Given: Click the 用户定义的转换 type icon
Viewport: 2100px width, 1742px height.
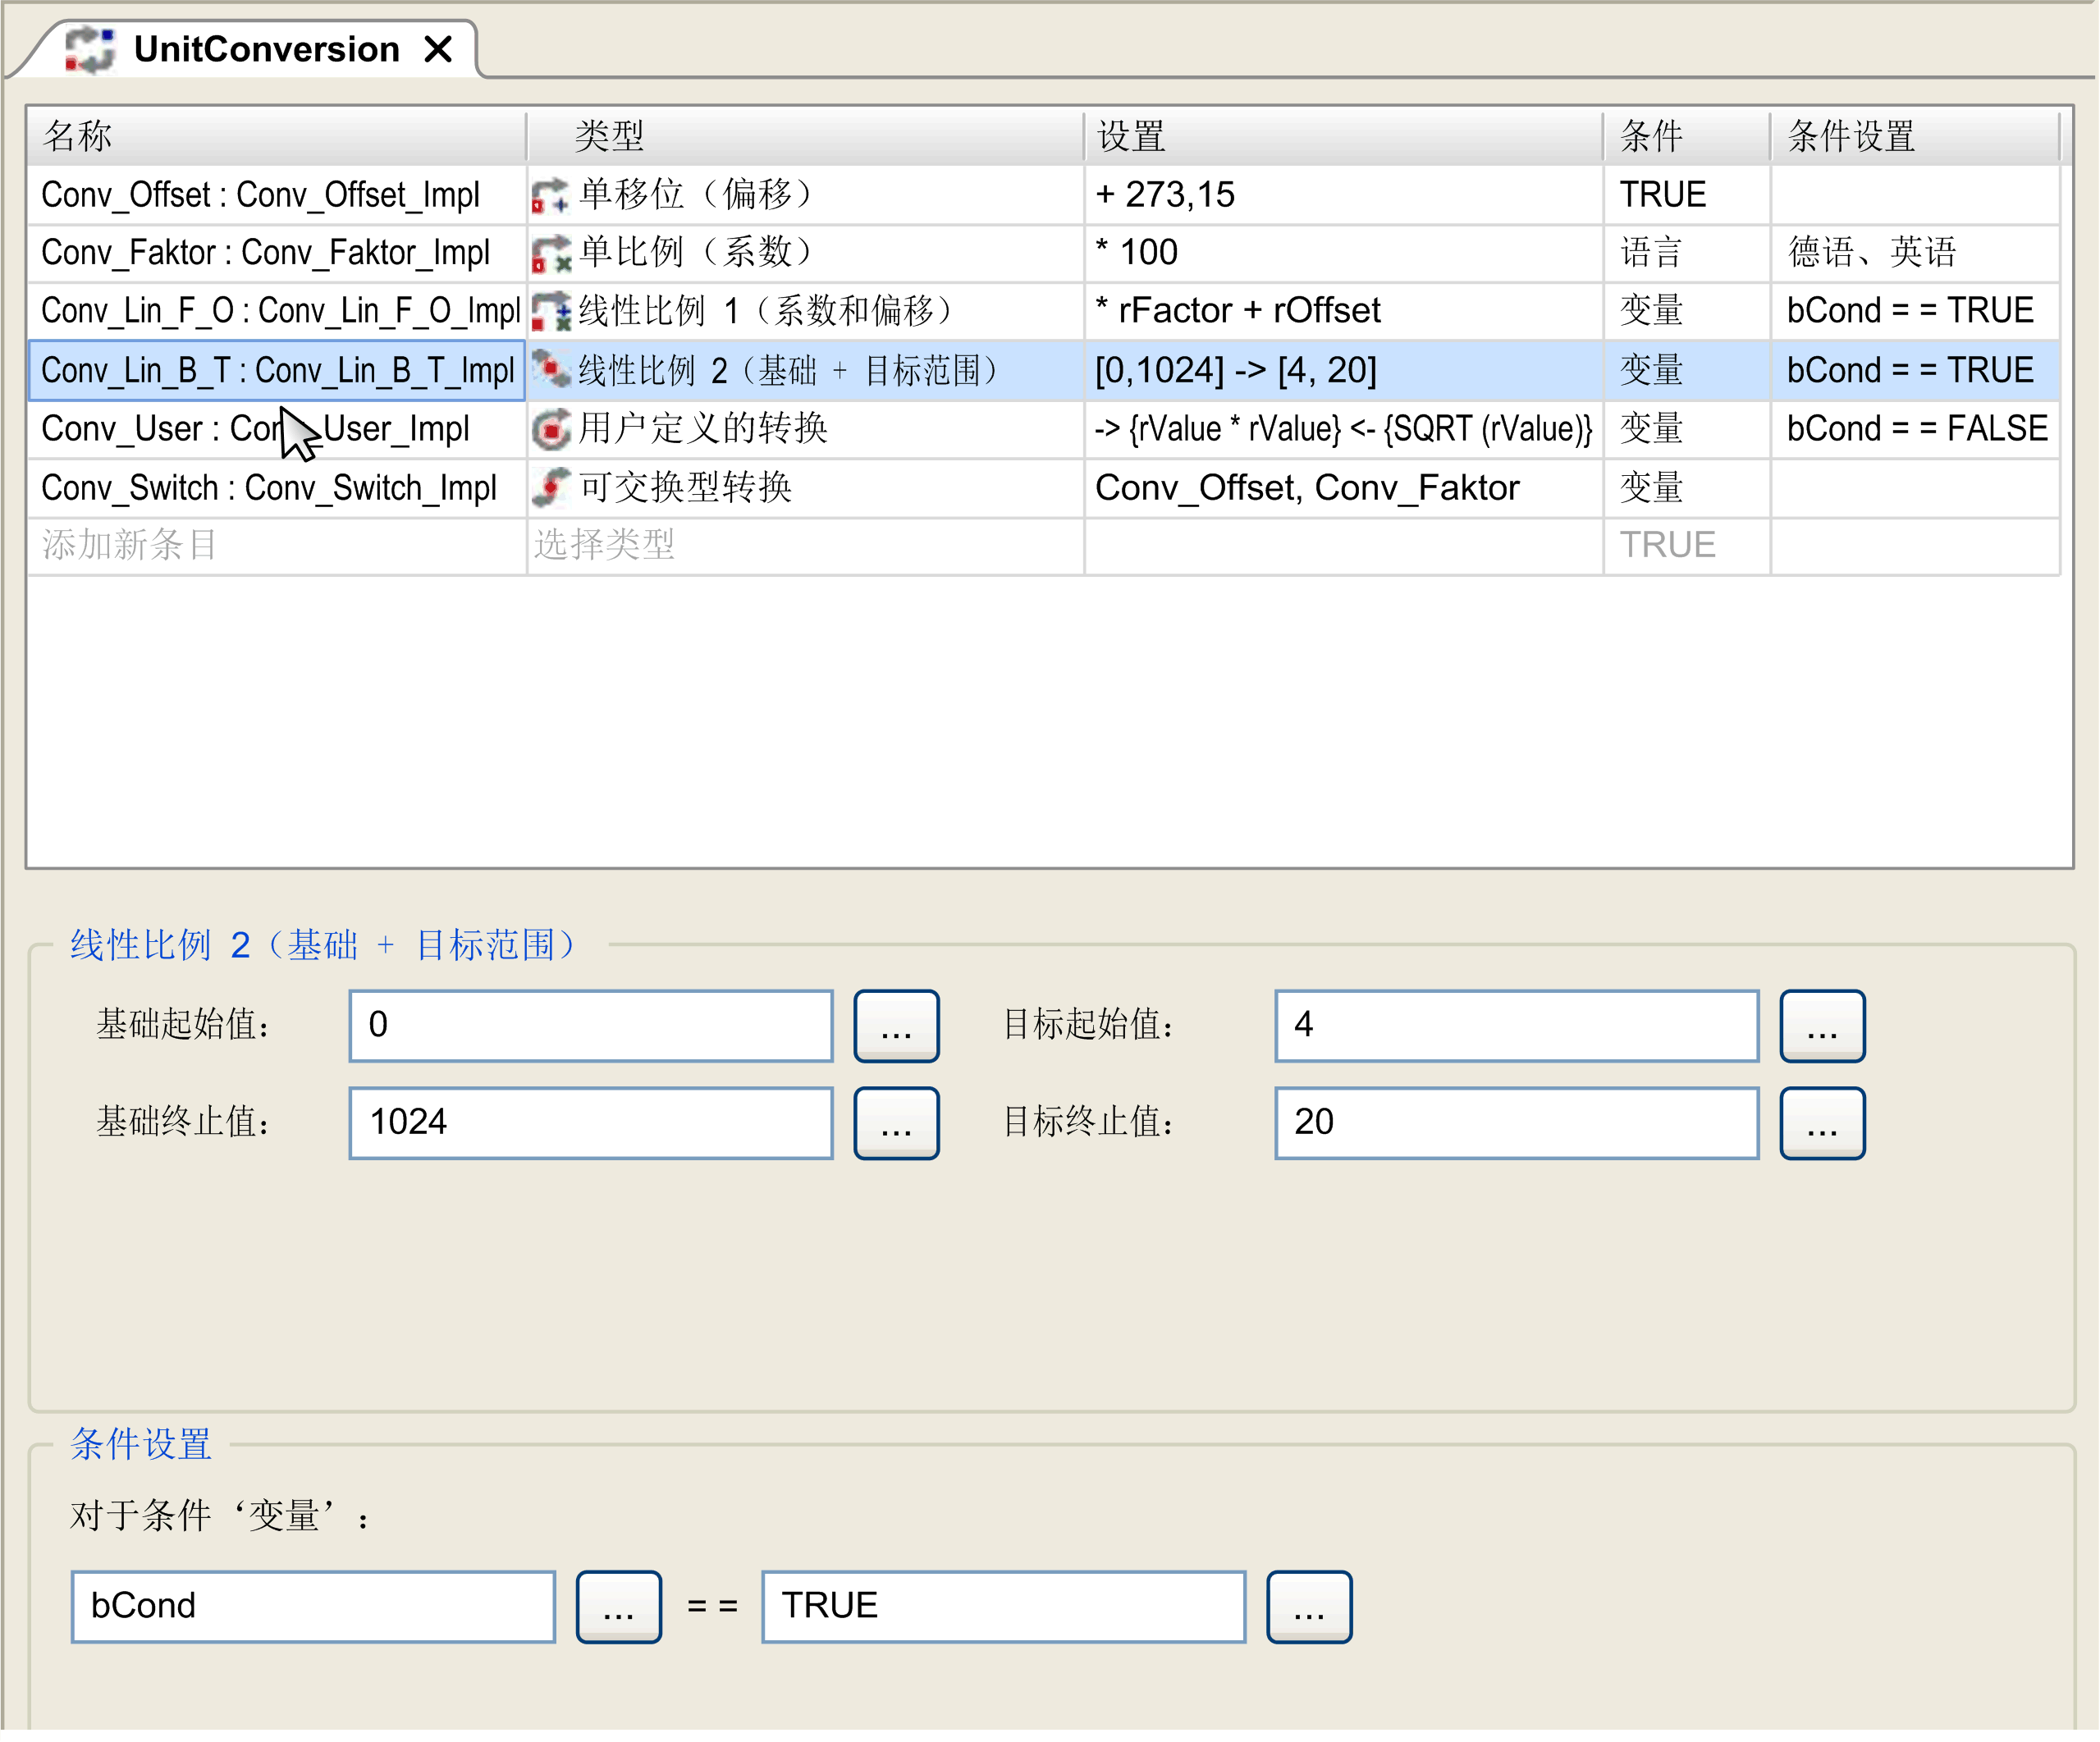Looking at the screenshot, I should pyautogui.click(x=549, y=429).
